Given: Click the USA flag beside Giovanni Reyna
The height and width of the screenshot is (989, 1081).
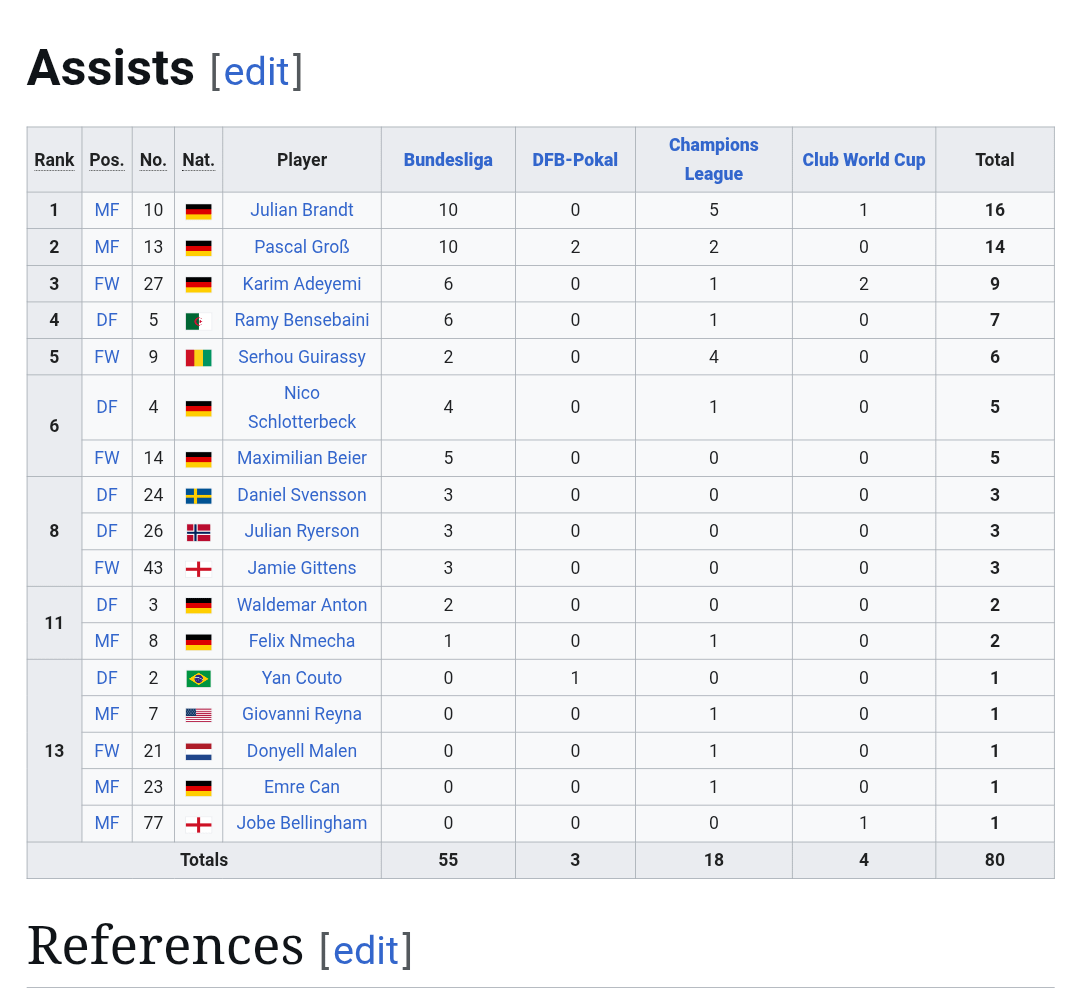Looking at the screenshot, I should click(x=198, y=715).
